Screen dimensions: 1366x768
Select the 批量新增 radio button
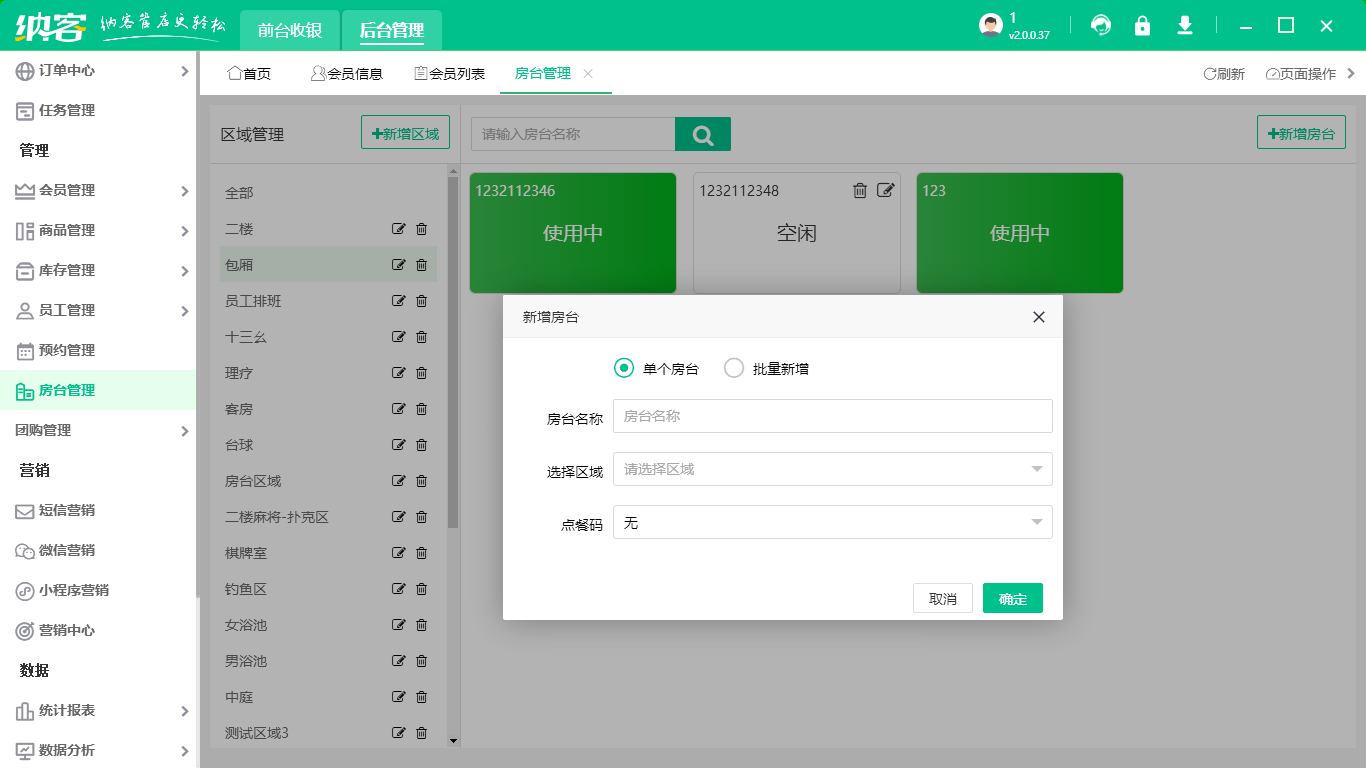click(733, 368)
